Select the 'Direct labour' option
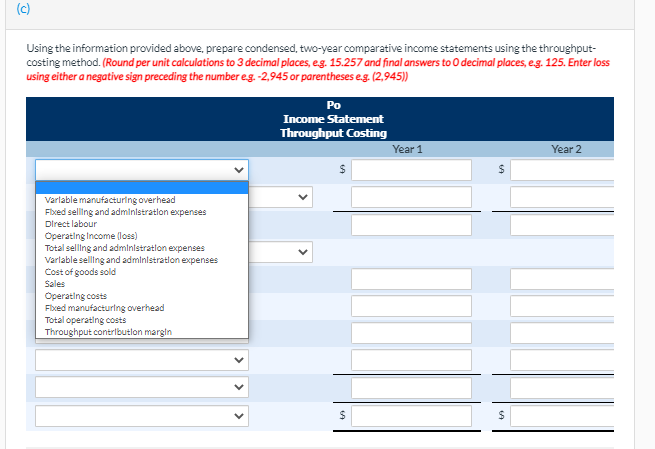This screenshot has width=655, height=449. pos(142,224)
